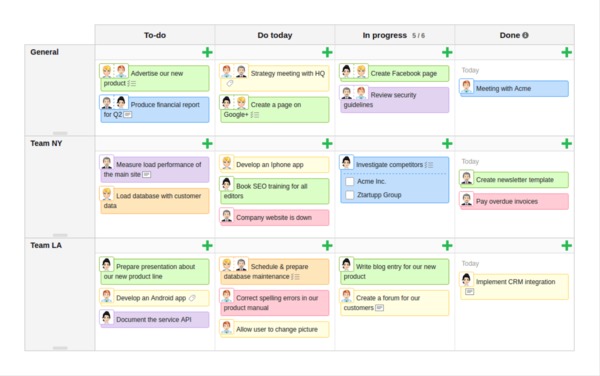600x376 pixels.
Task: Open orange Load database with customer data card
Action: [155, 200]
